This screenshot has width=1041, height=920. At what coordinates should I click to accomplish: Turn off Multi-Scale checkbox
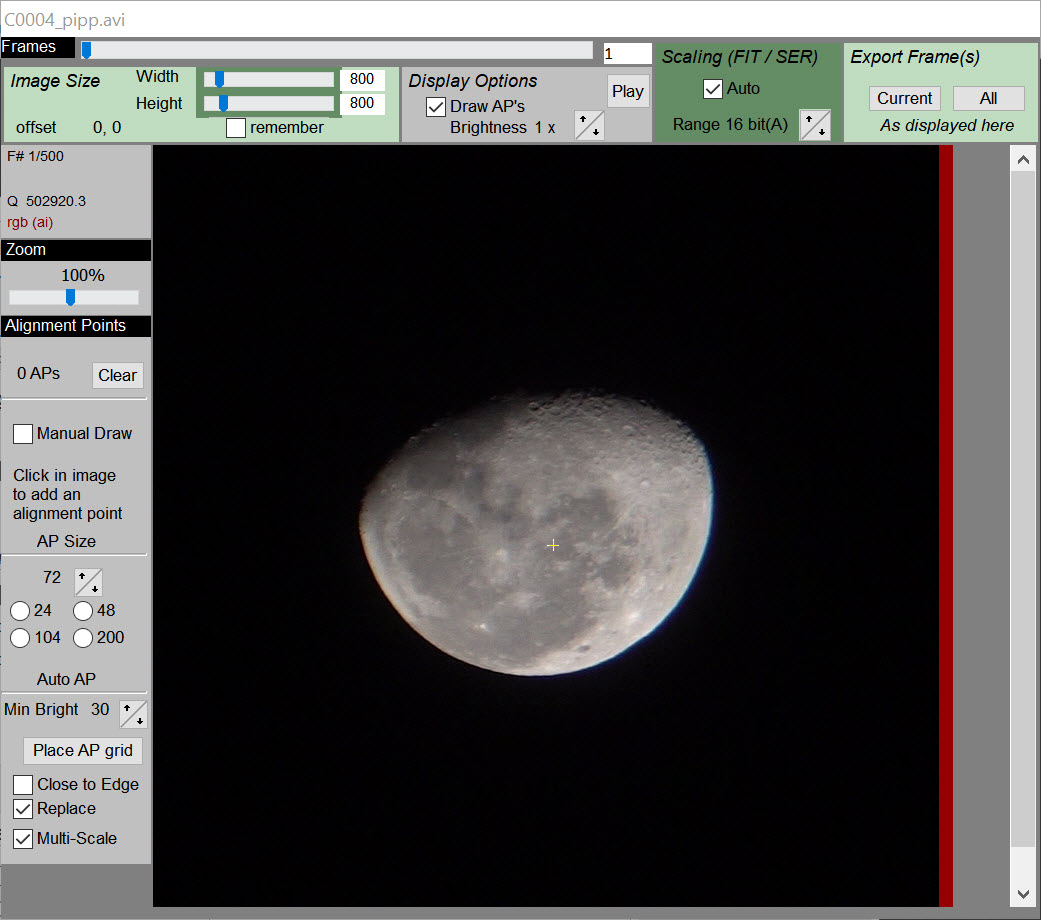point(23,839)
